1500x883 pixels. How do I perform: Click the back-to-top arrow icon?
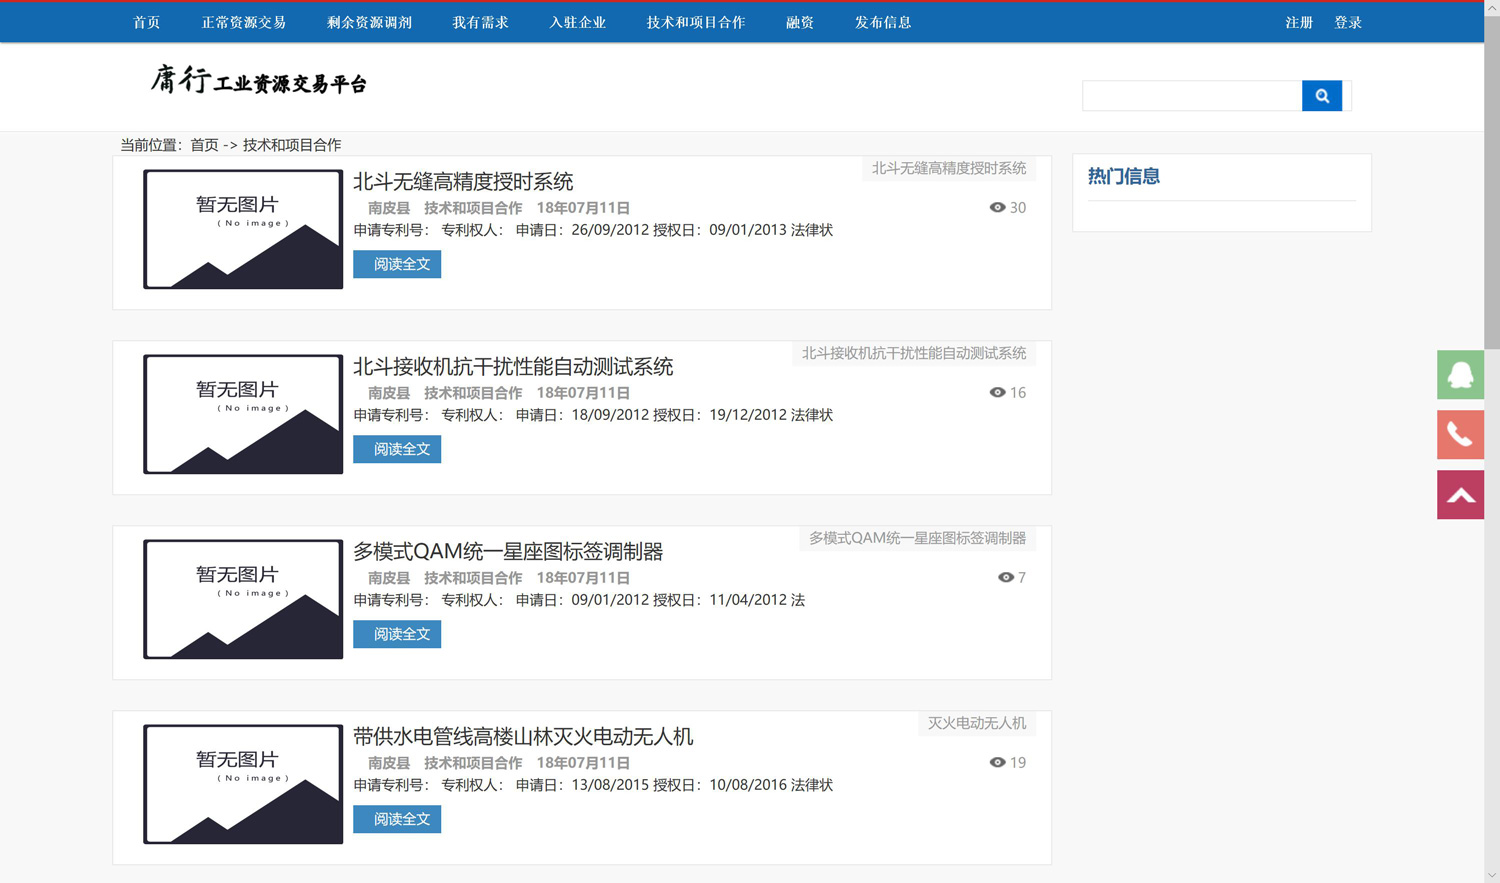coord(1460,494)
